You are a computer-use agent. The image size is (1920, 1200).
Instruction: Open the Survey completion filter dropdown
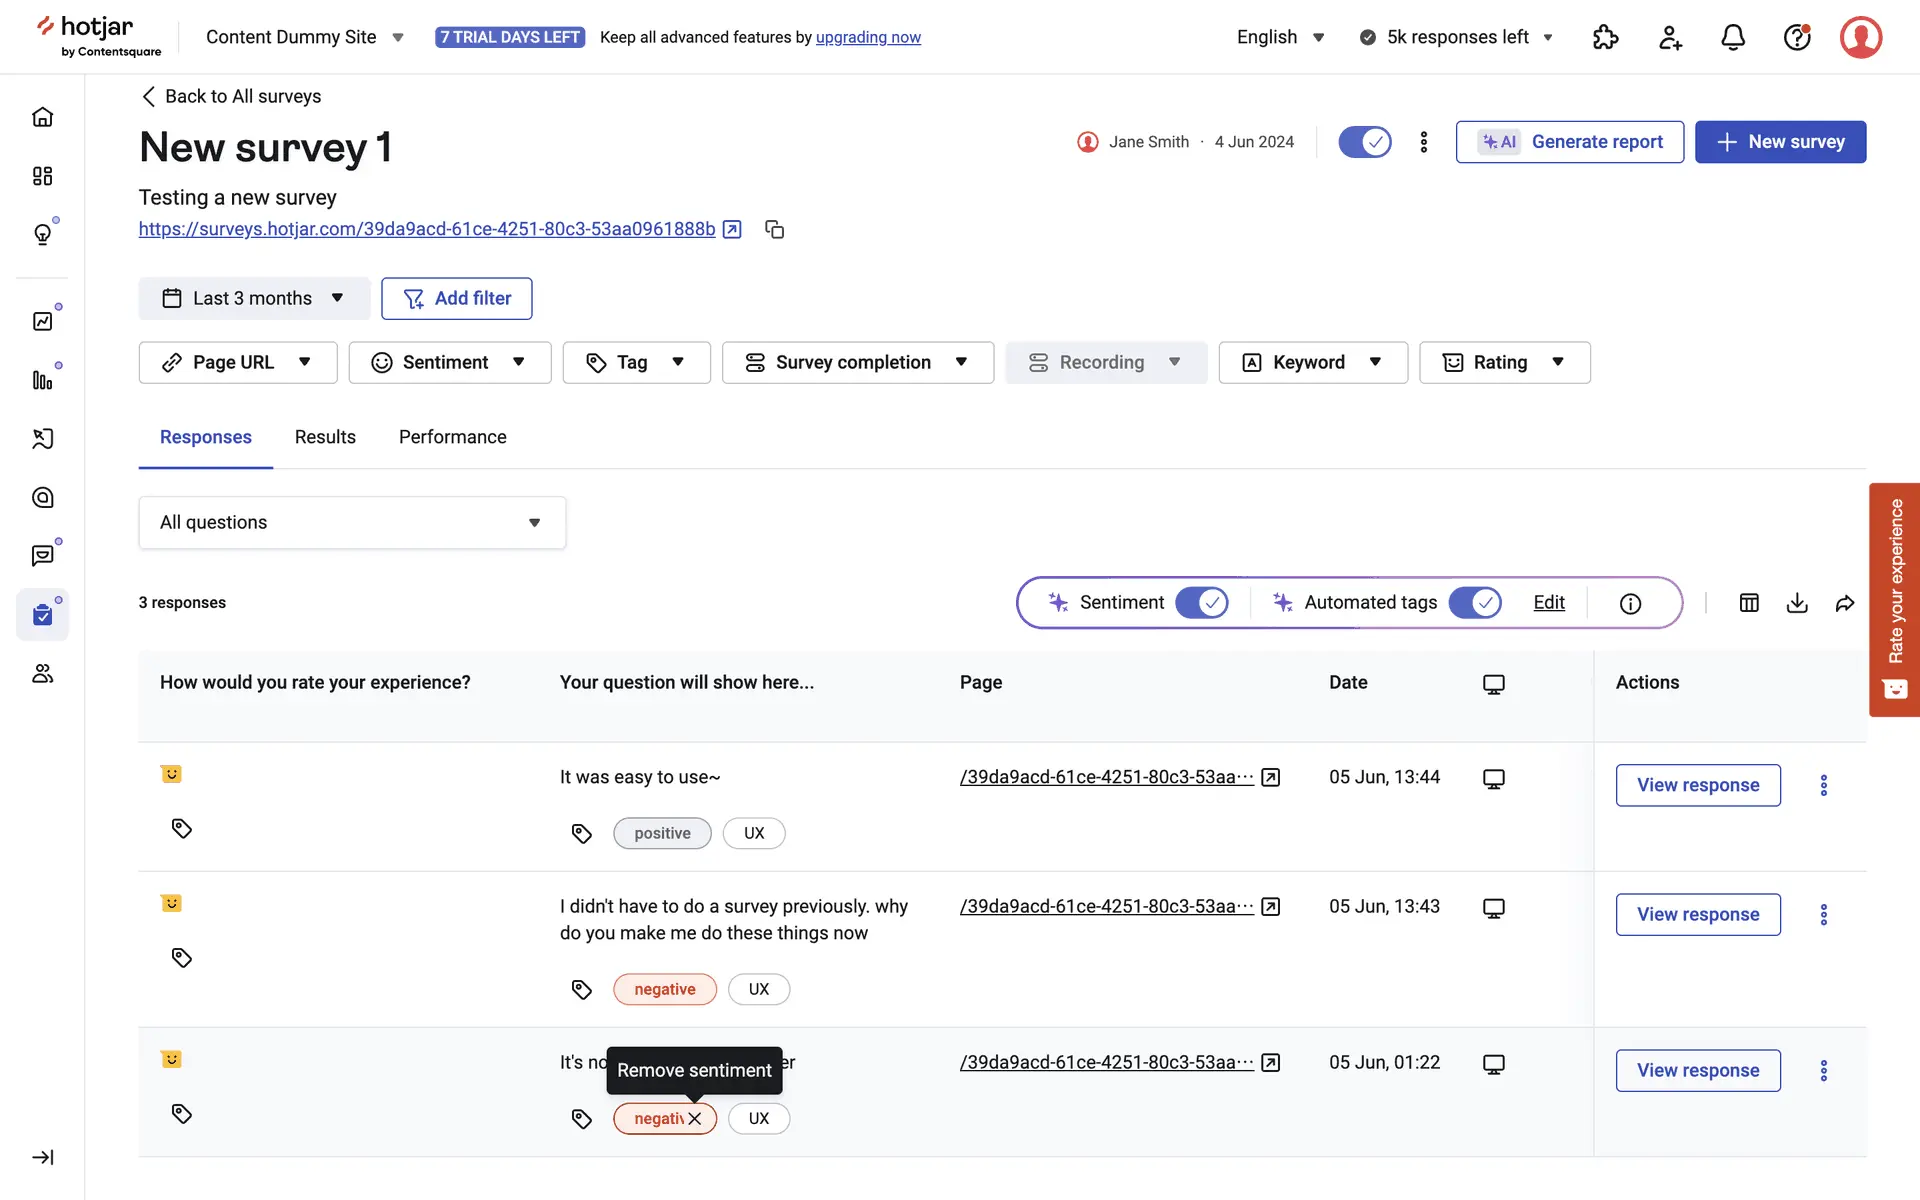tap(857, 362)
